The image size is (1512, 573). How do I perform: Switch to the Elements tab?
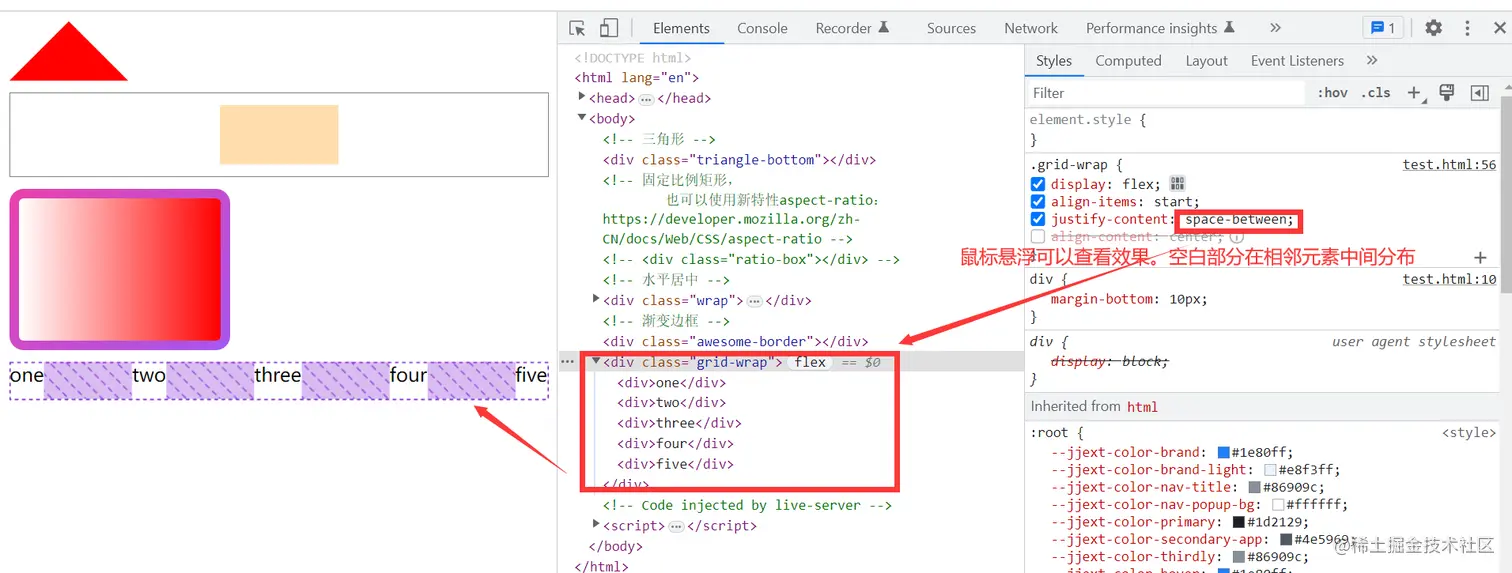[681, 28]
